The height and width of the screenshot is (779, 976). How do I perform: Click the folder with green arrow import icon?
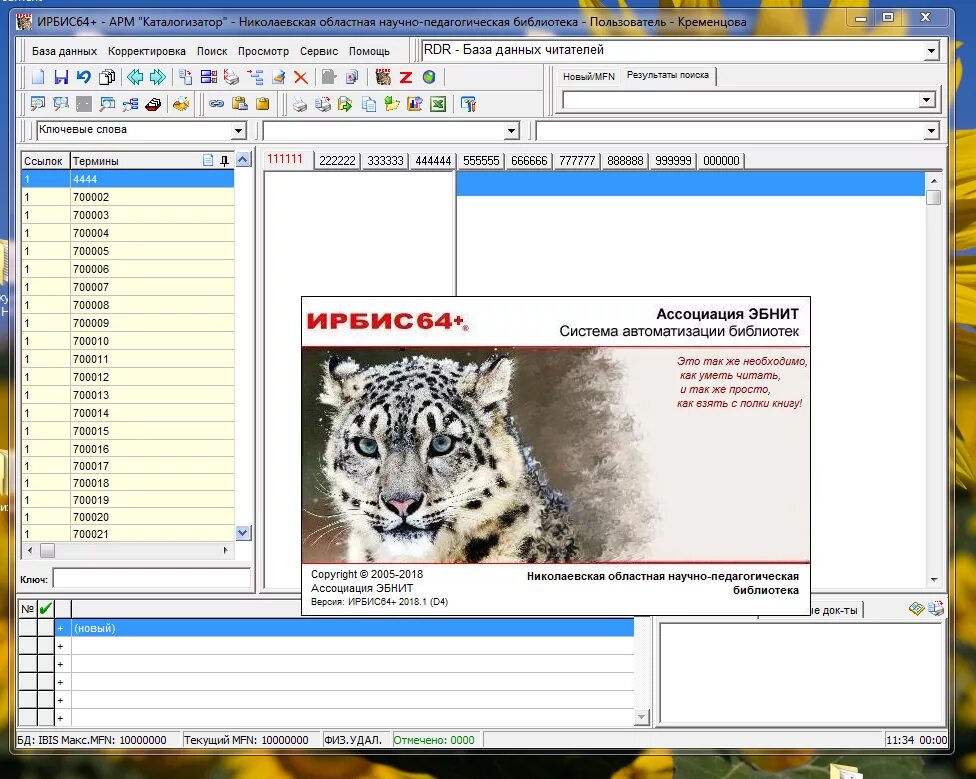(x=392, y=104)
